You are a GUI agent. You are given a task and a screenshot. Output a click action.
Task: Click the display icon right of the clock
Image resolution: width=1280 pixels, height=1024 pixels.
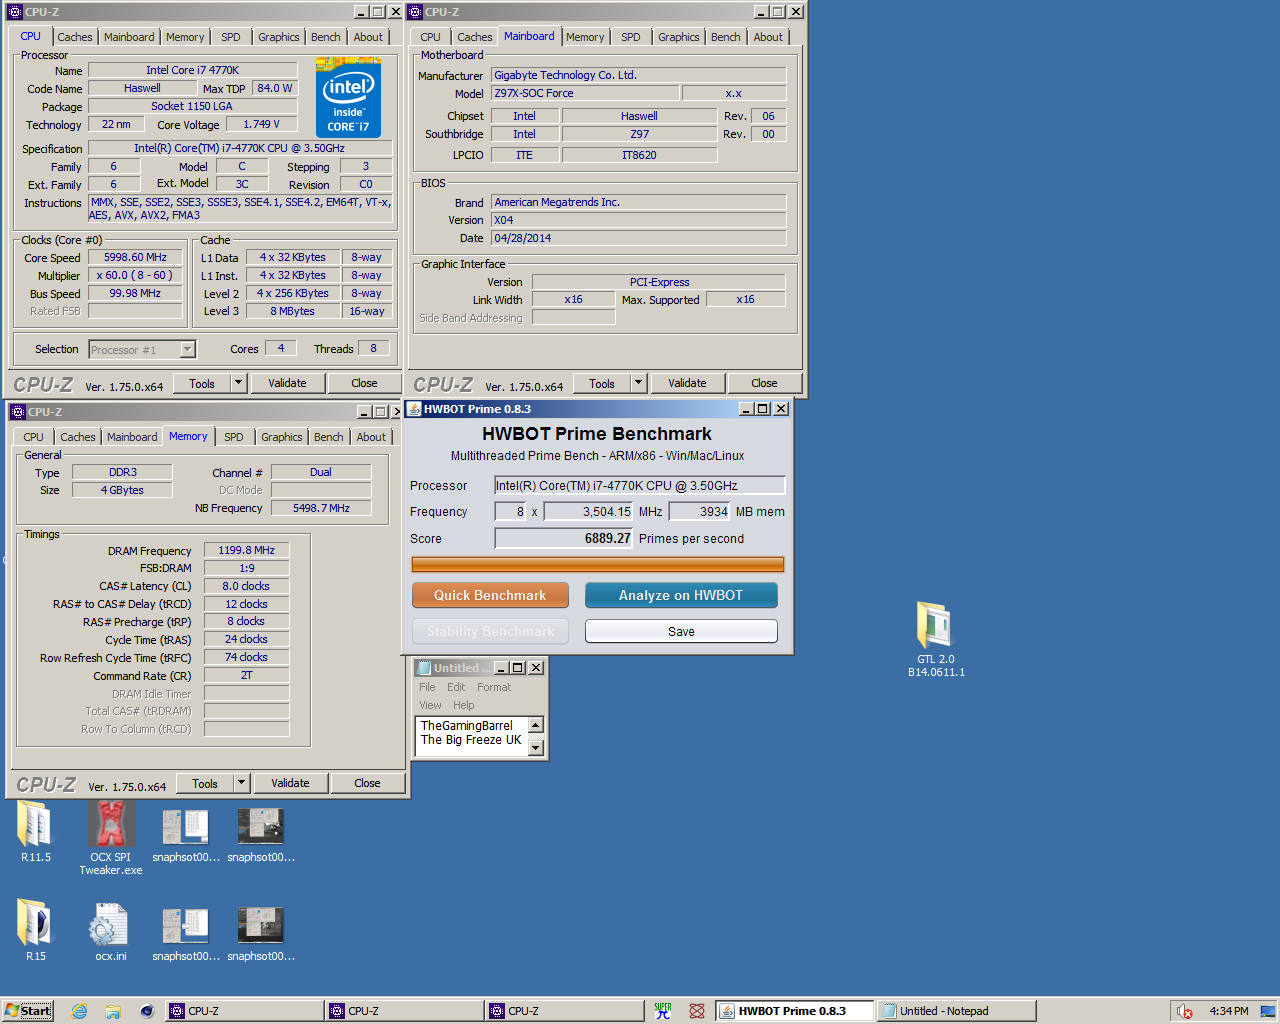[1266, 1011]
